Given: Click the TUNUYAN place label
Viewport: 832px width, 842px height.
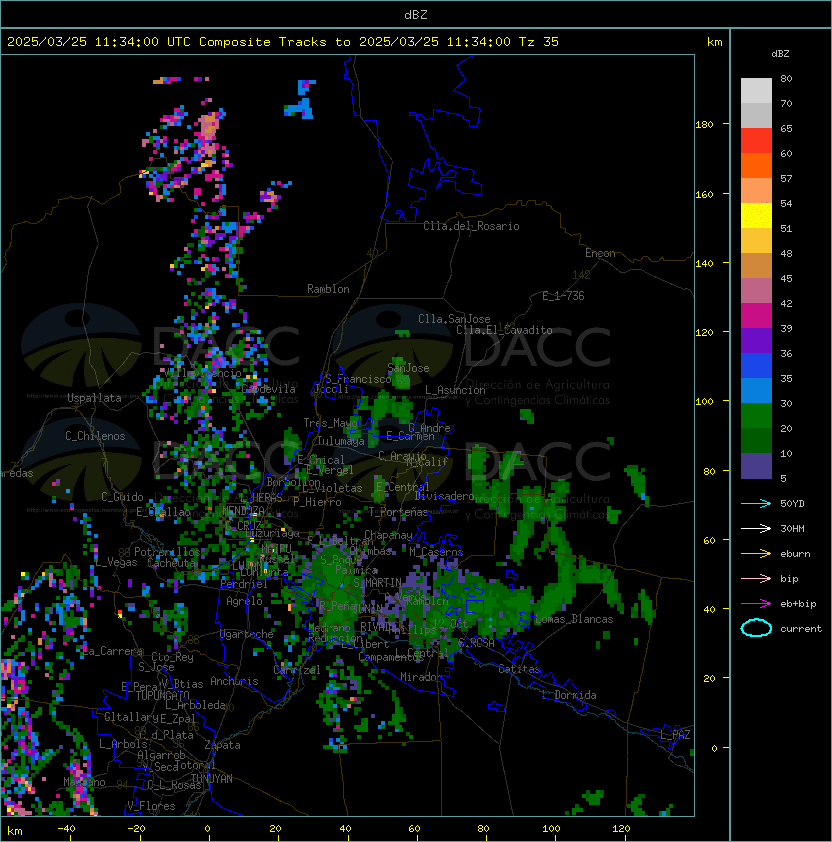Looking at the screenshot, I should [212, 779].
